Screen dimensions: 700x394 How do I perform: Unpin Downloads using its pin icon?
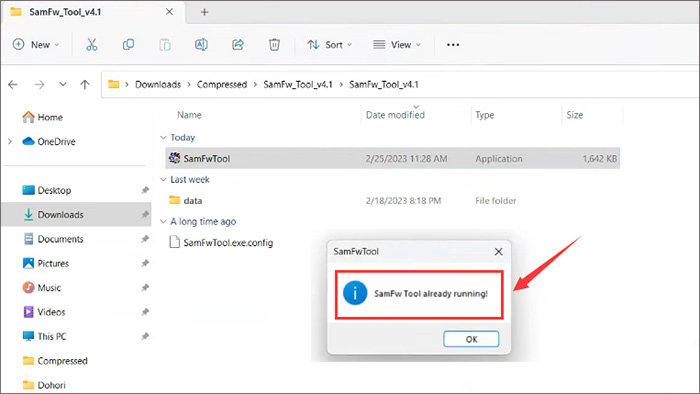pyautogui.click(x=145, y=215)
